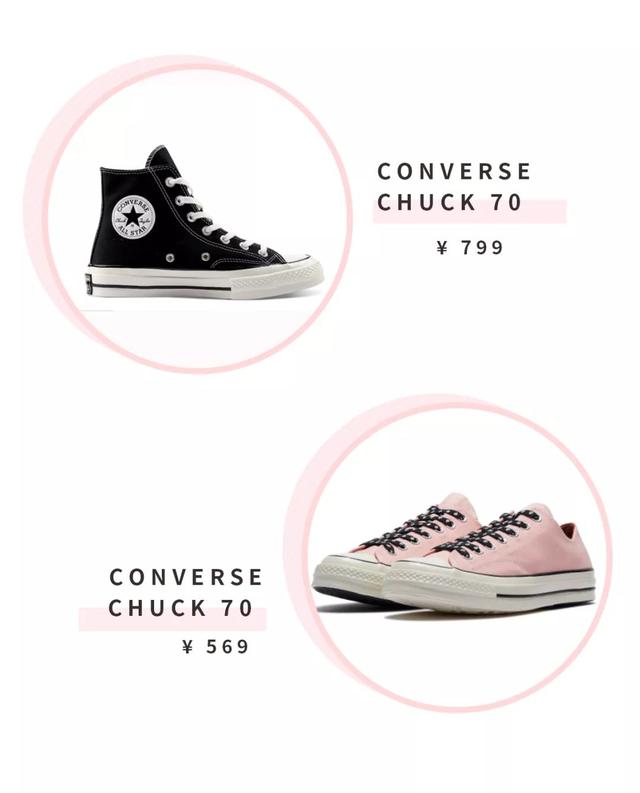The image size is (640, 793).
Task: Click the yen symbol beside 799
Action: (442, 248)
